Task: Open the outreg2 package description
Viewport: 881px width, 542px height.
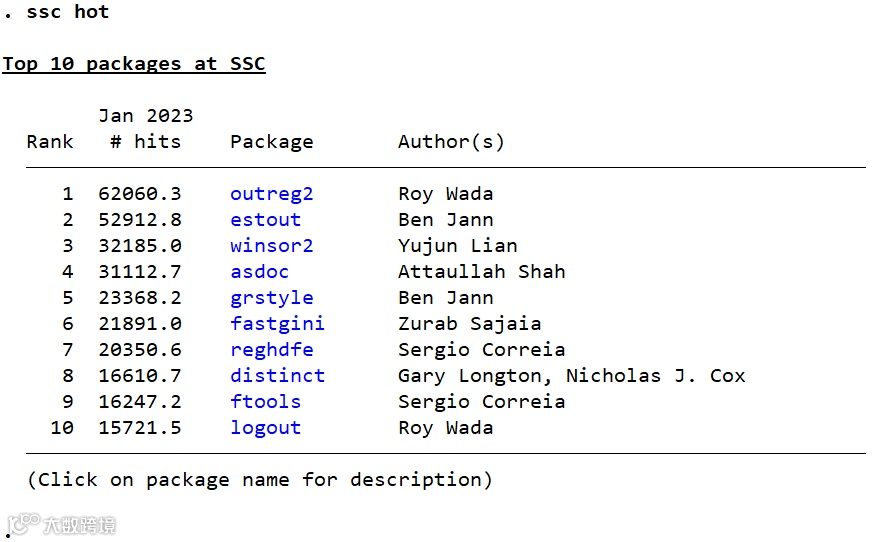Action: pos(271,194)
